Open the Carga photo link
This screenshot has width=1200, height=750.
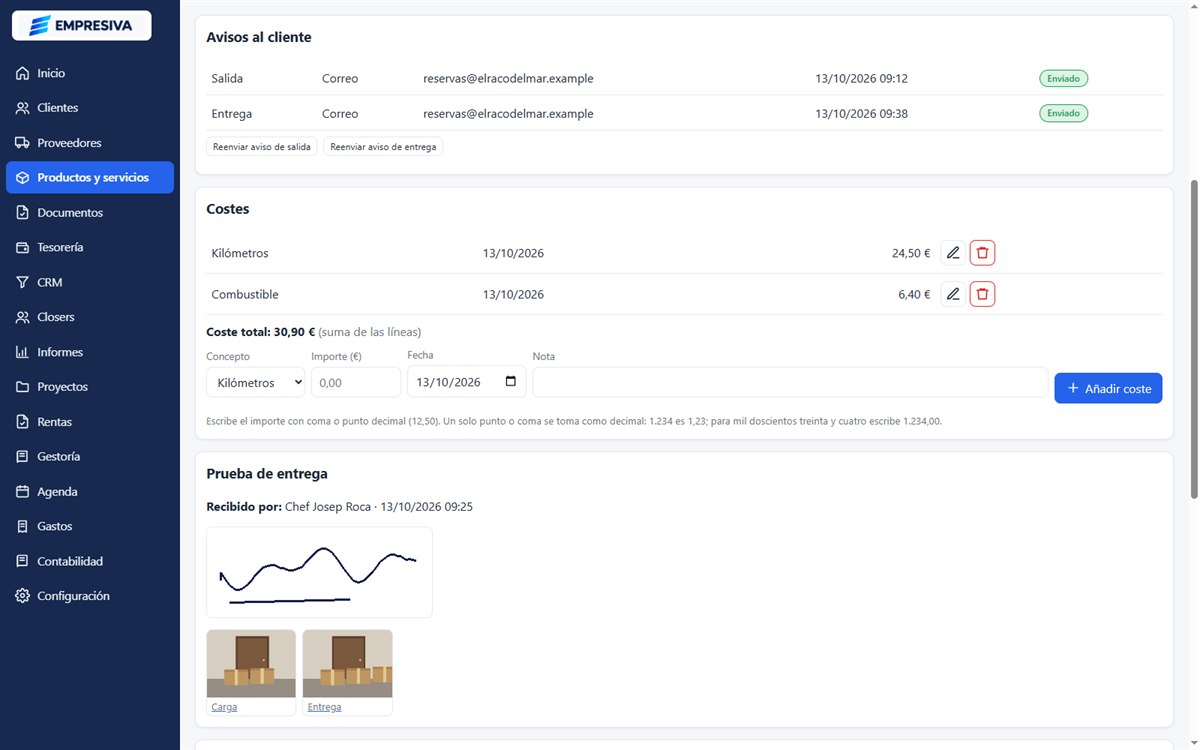tap(224, 707)
